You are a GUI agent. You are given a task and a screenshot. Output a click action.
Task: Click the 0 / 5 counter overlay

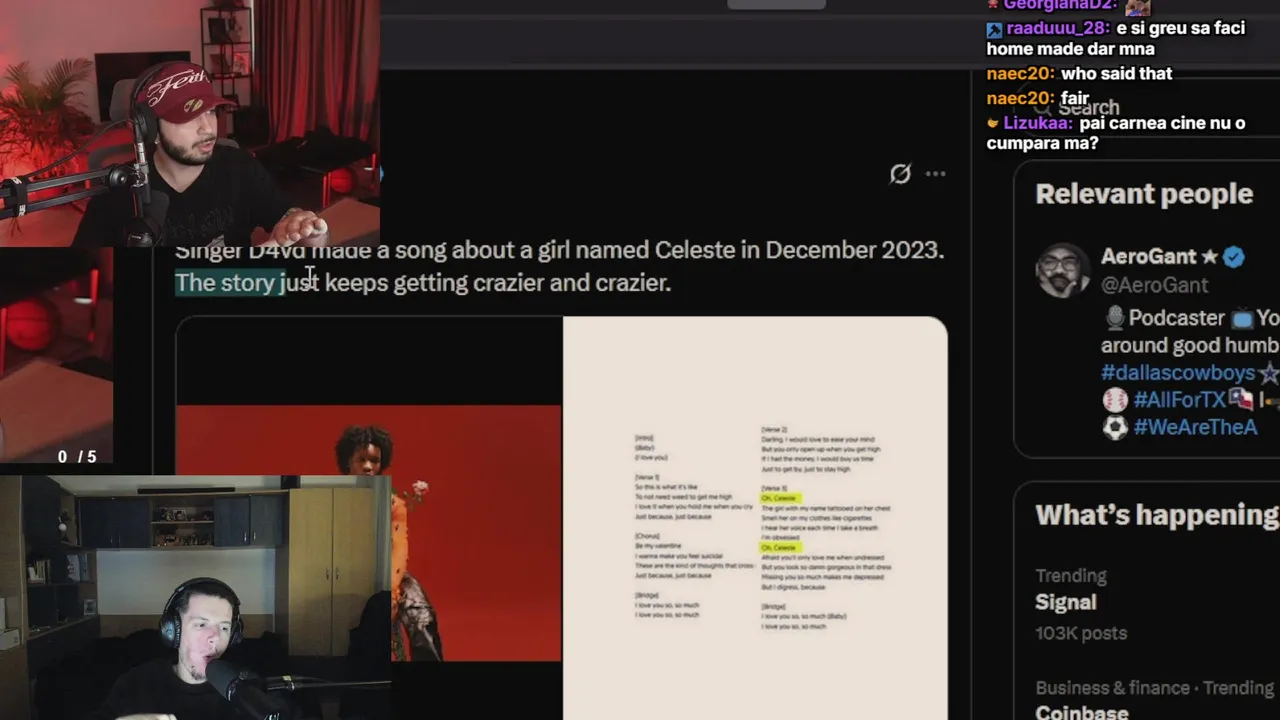(x=77, y=457)
